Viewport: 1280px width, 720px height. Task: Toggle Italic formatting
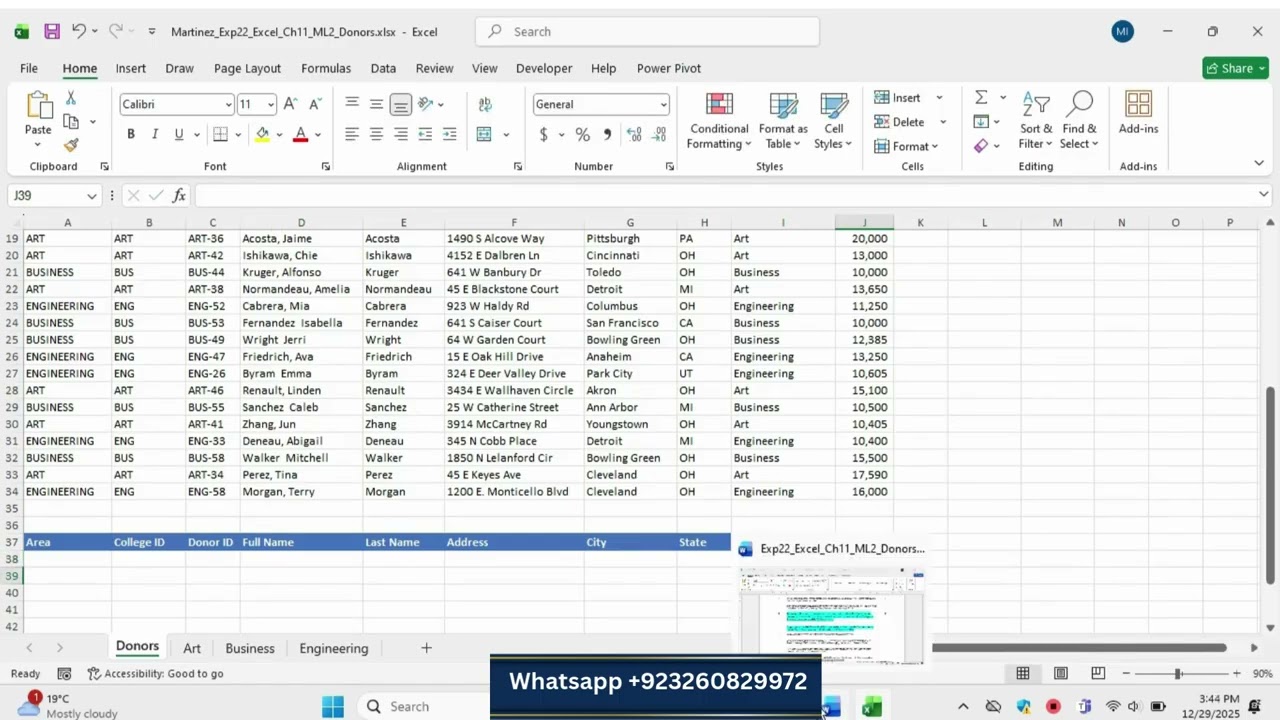pyautogui.click(x=155, y=134)
